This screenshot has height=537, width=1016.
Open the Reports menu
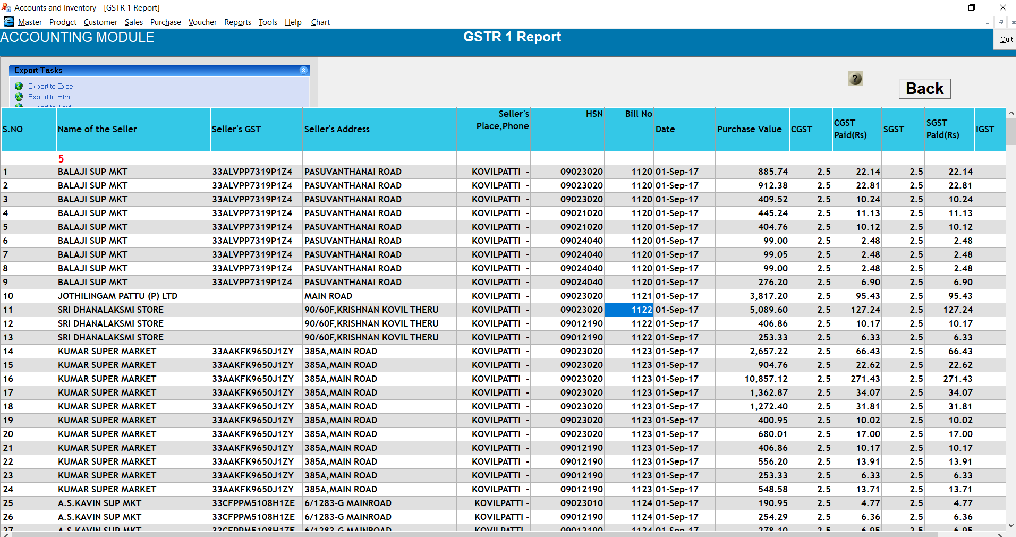237,21
